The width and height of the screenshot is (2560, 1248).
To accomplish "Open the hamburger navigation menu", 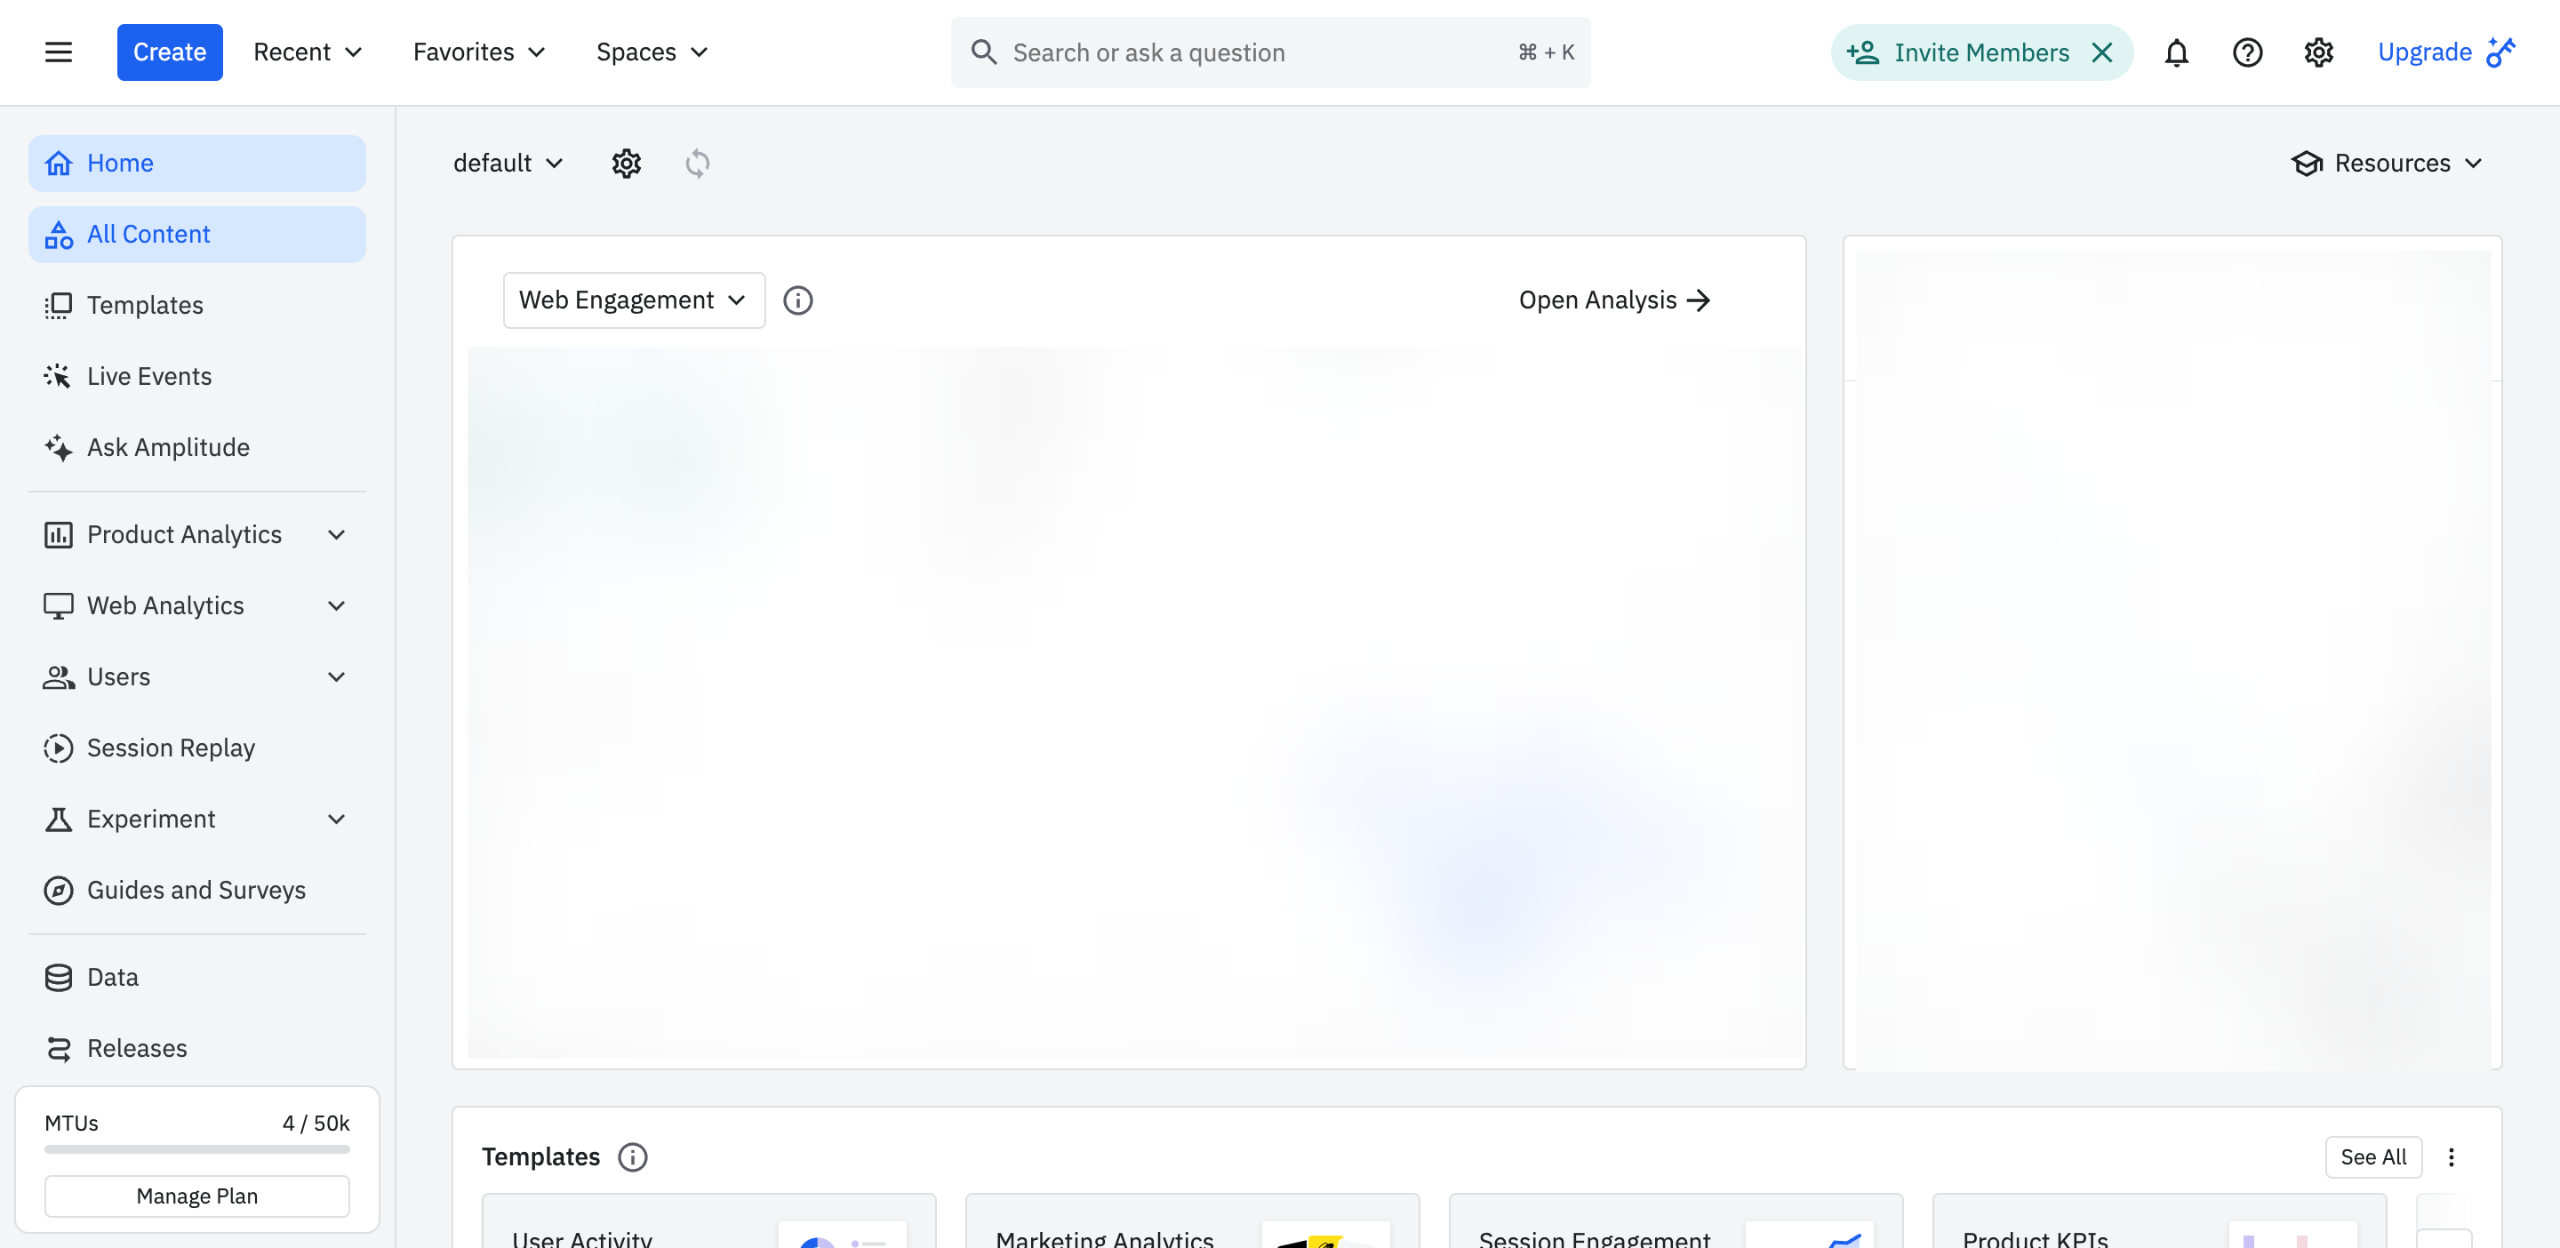I will (x=58, y=52).
